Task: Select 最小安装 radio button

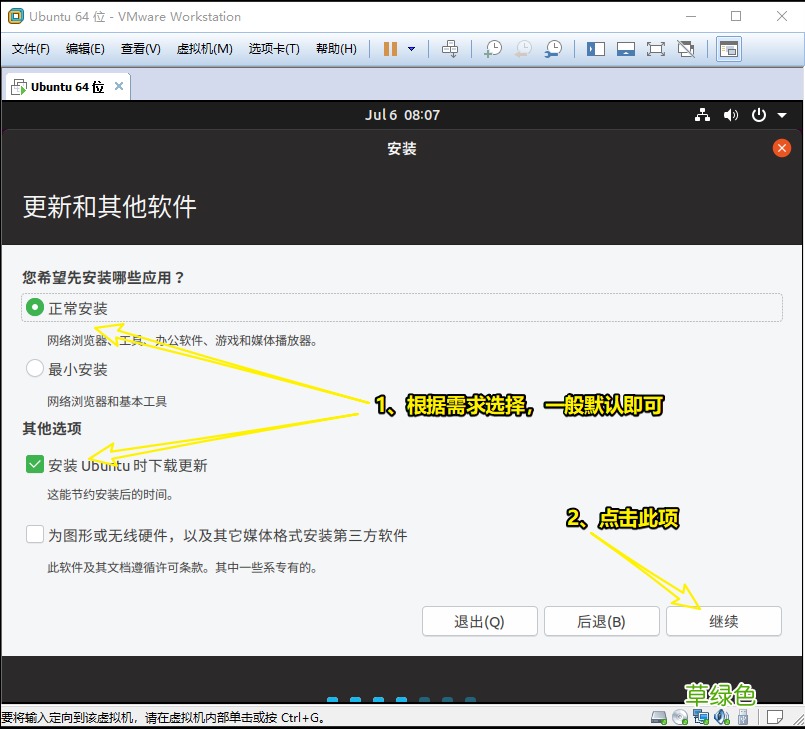Action: 35,368
